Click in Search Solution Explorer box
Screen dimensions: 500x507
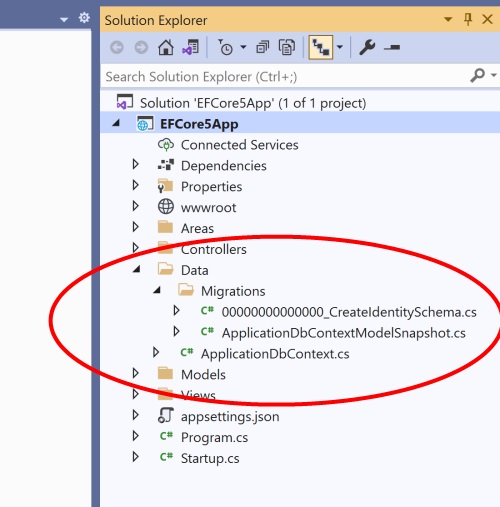283,77
